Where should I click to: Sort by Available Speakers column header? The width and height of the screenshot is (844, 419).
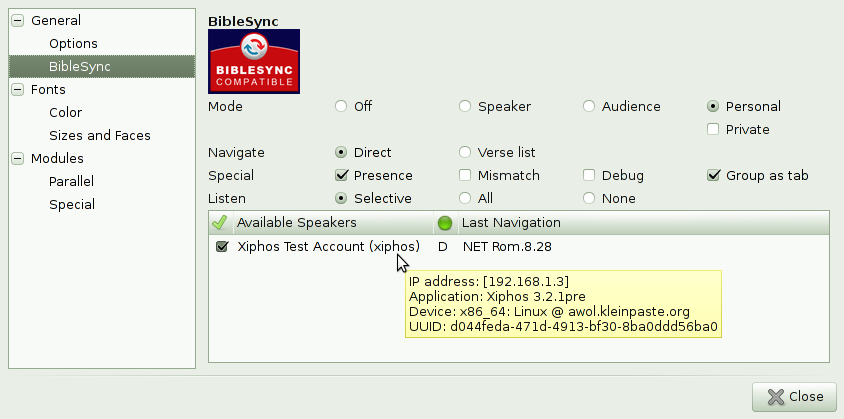333,222
